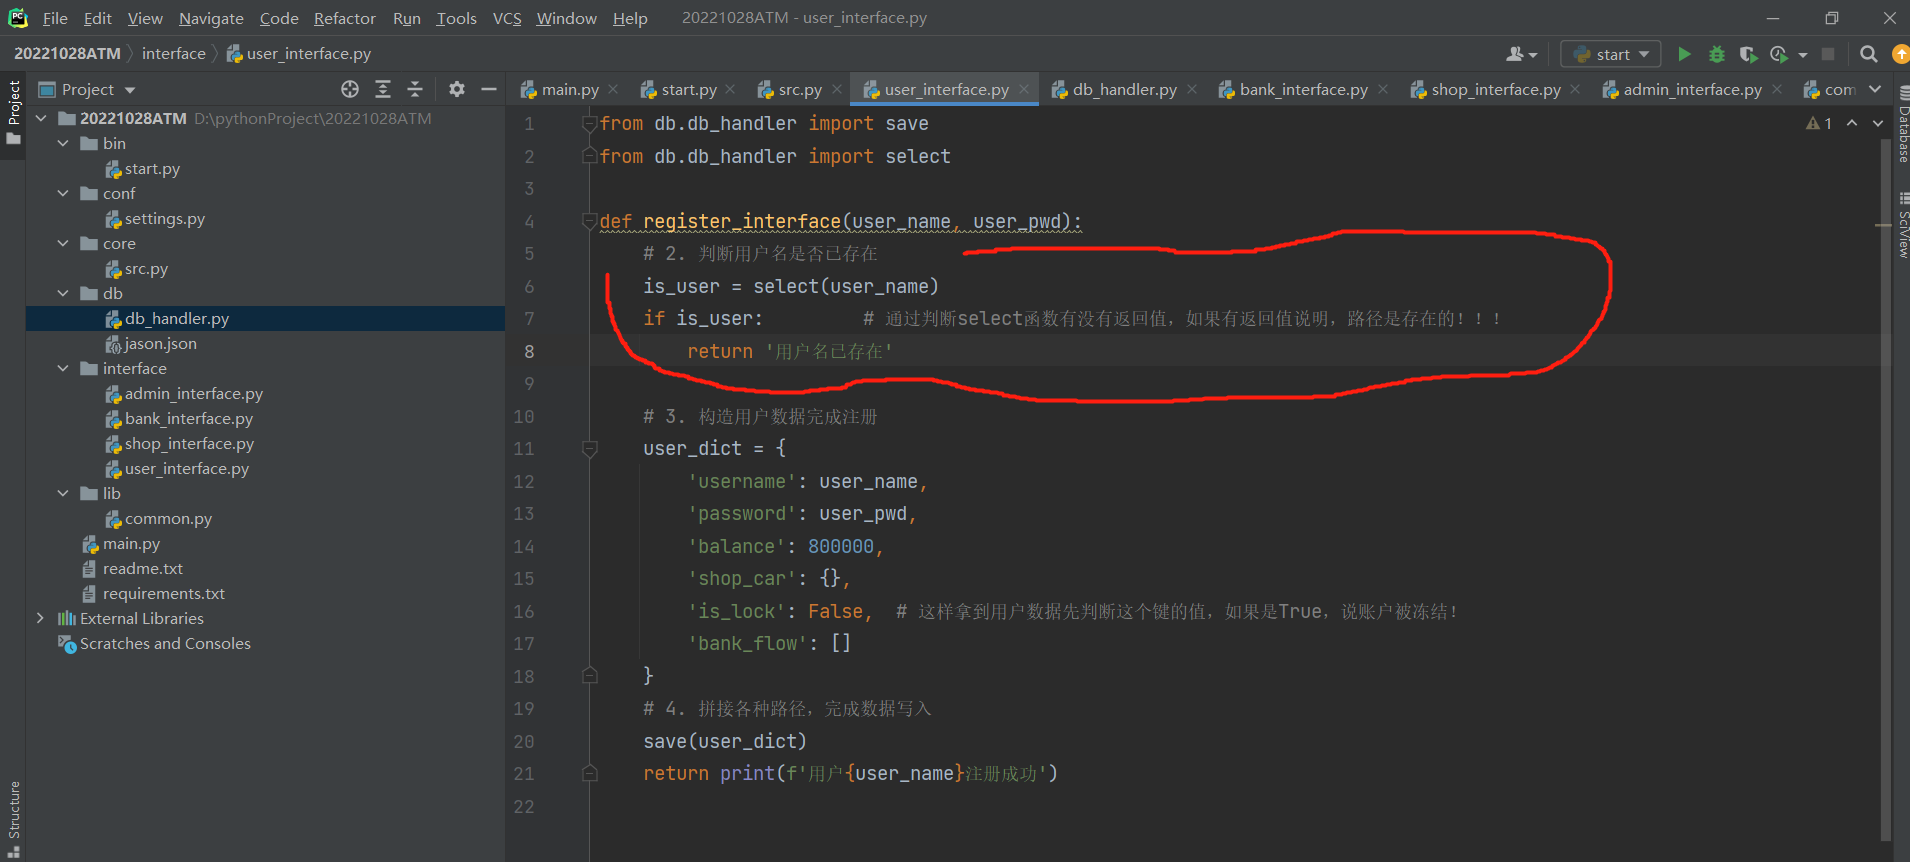The height and width of the screenshot is (862, 1910).
Task: Close the shop_interface.py editor tab
Action: (1576, 89)
